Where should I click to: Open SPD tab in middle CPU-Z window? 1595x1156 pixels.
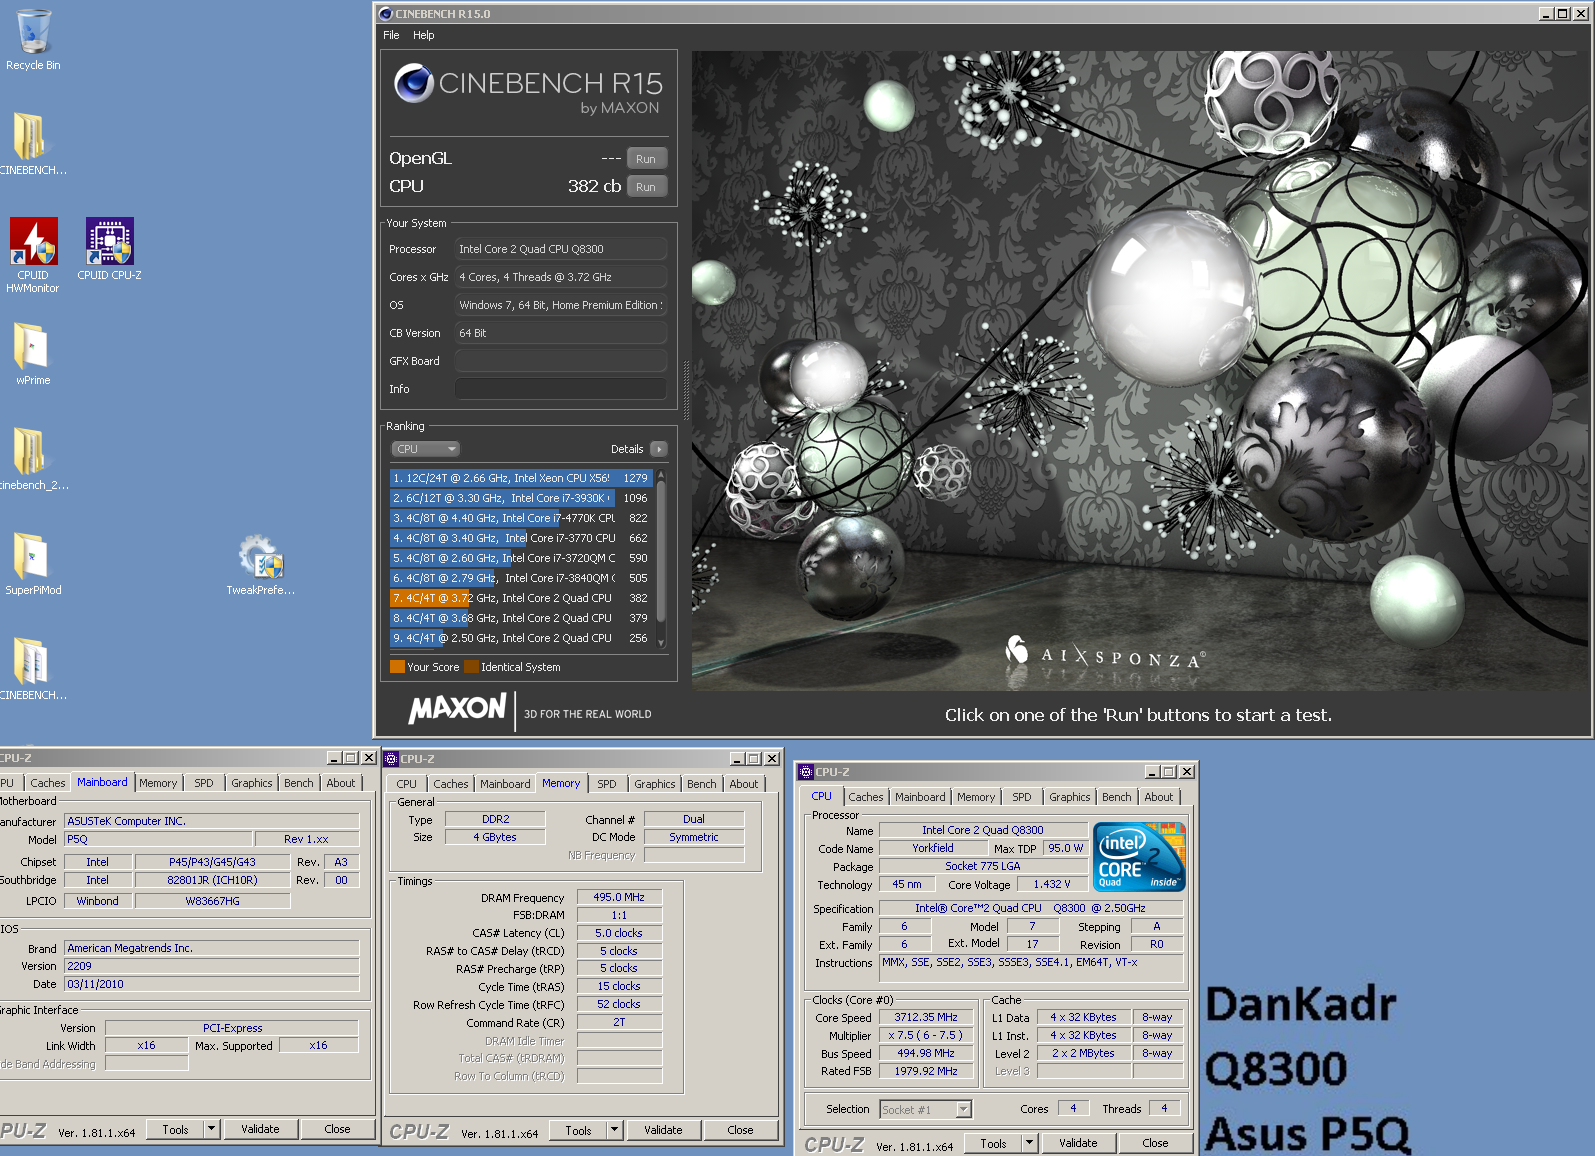pyautogui.click(x=607, y=784)
